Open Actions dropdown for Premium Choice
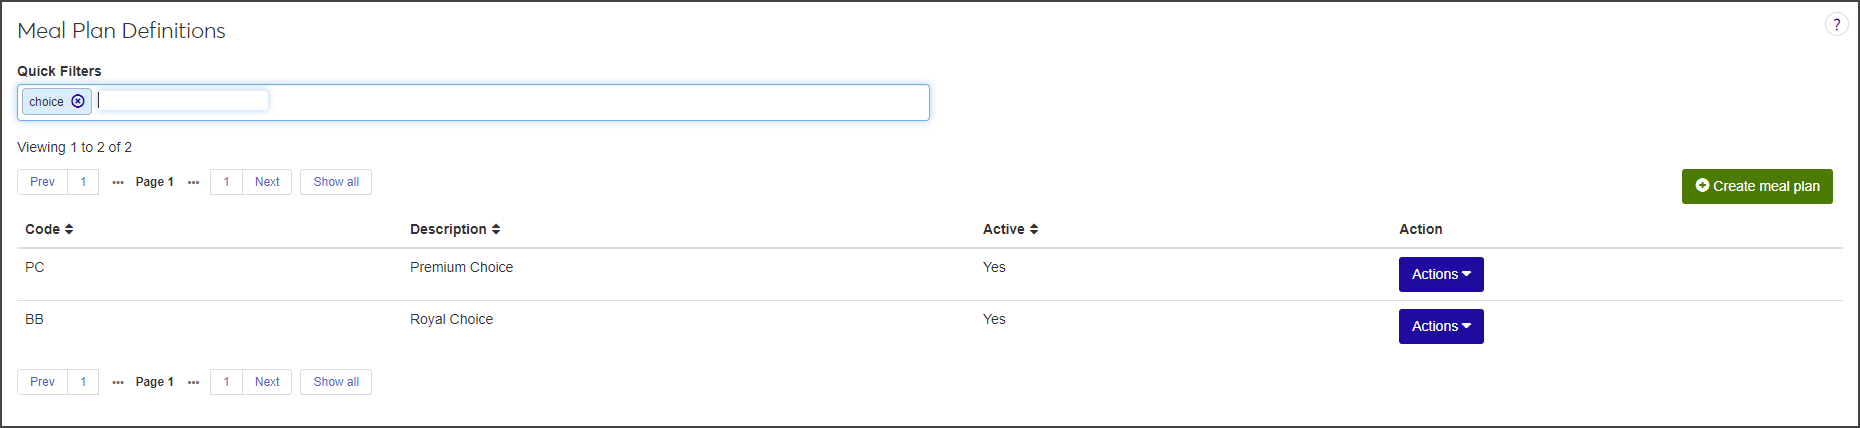 1440,274
